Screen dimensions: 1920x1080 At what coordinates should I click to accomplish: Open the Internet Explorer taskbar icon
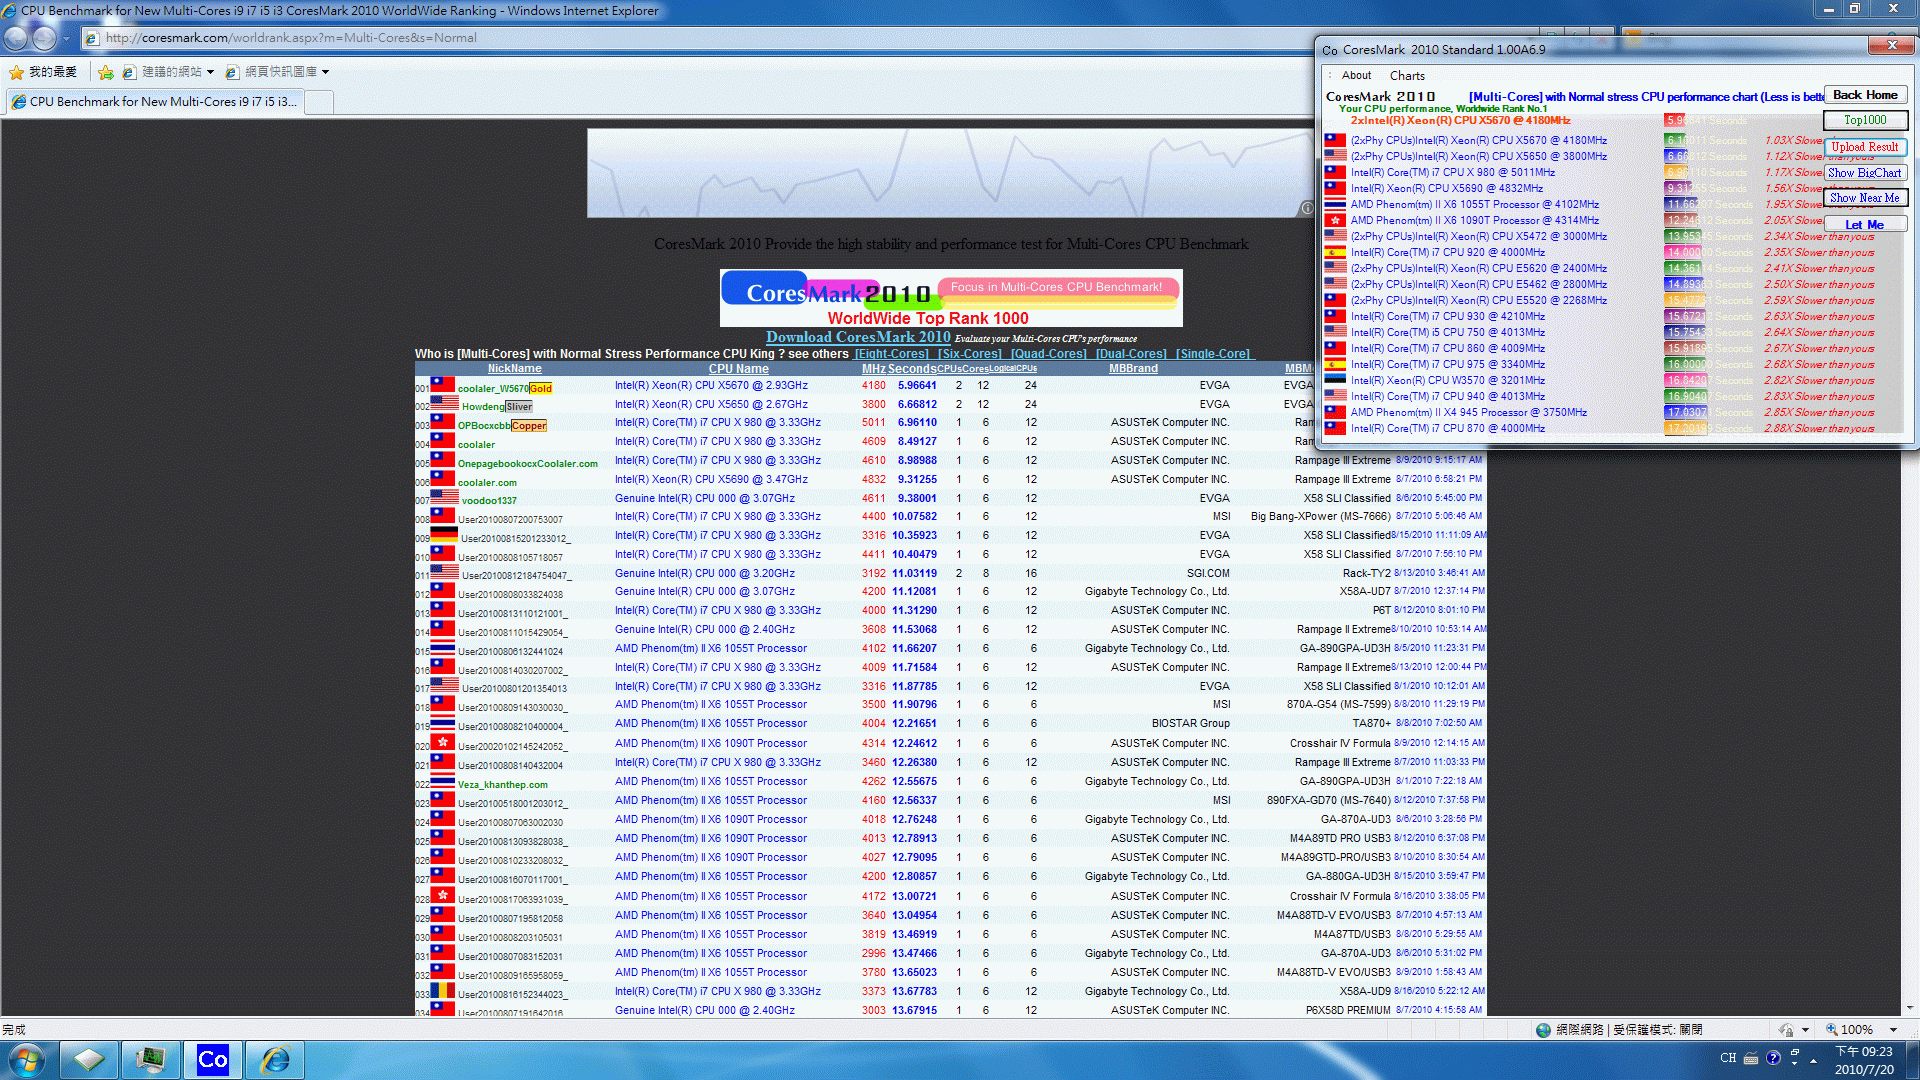click(x=274, y=1059)
